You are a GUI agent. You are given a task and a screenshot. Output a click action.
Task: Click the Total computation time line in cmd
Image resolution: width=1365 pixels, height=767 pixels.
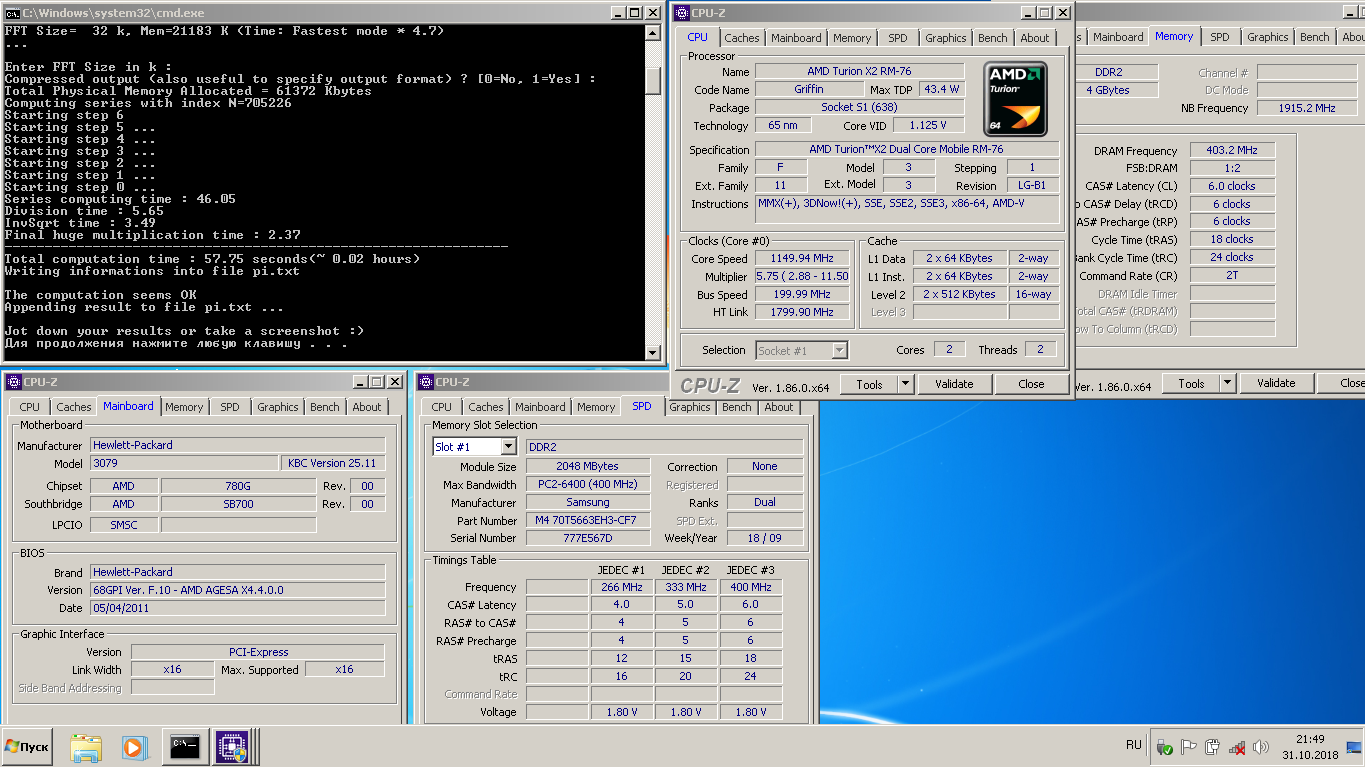pyautogui.click(x=212, y=259)
